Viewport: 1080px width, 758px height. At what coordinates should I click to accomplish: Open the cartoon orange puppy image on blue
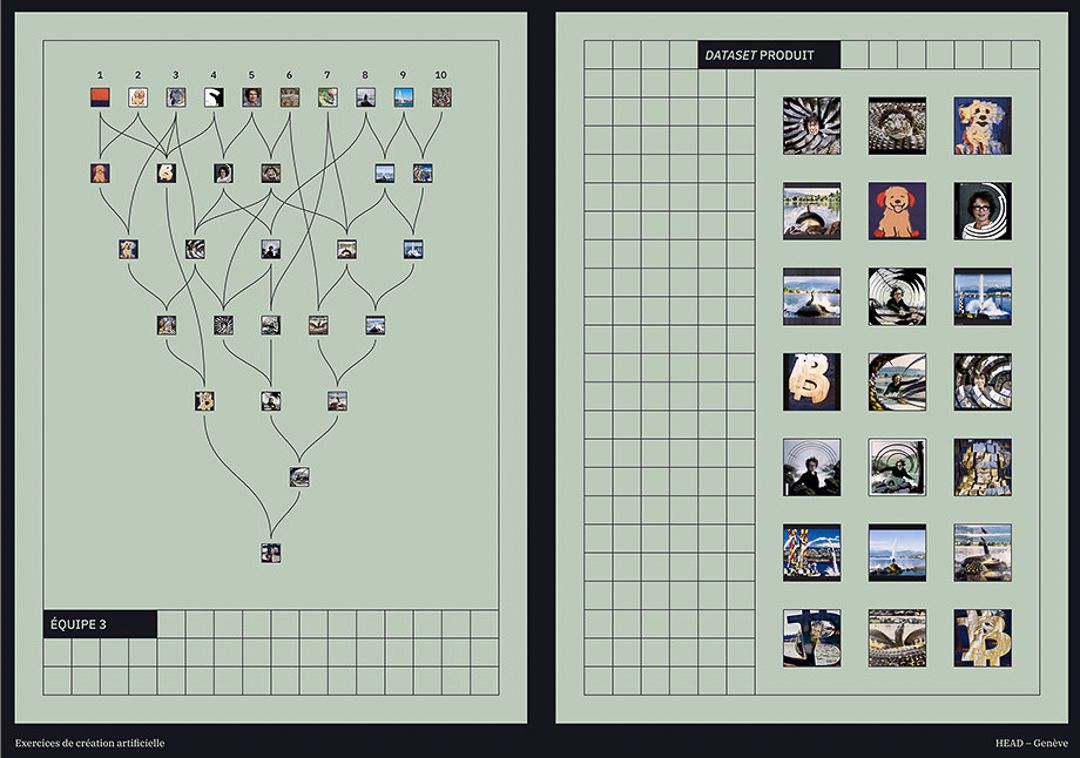897,211
